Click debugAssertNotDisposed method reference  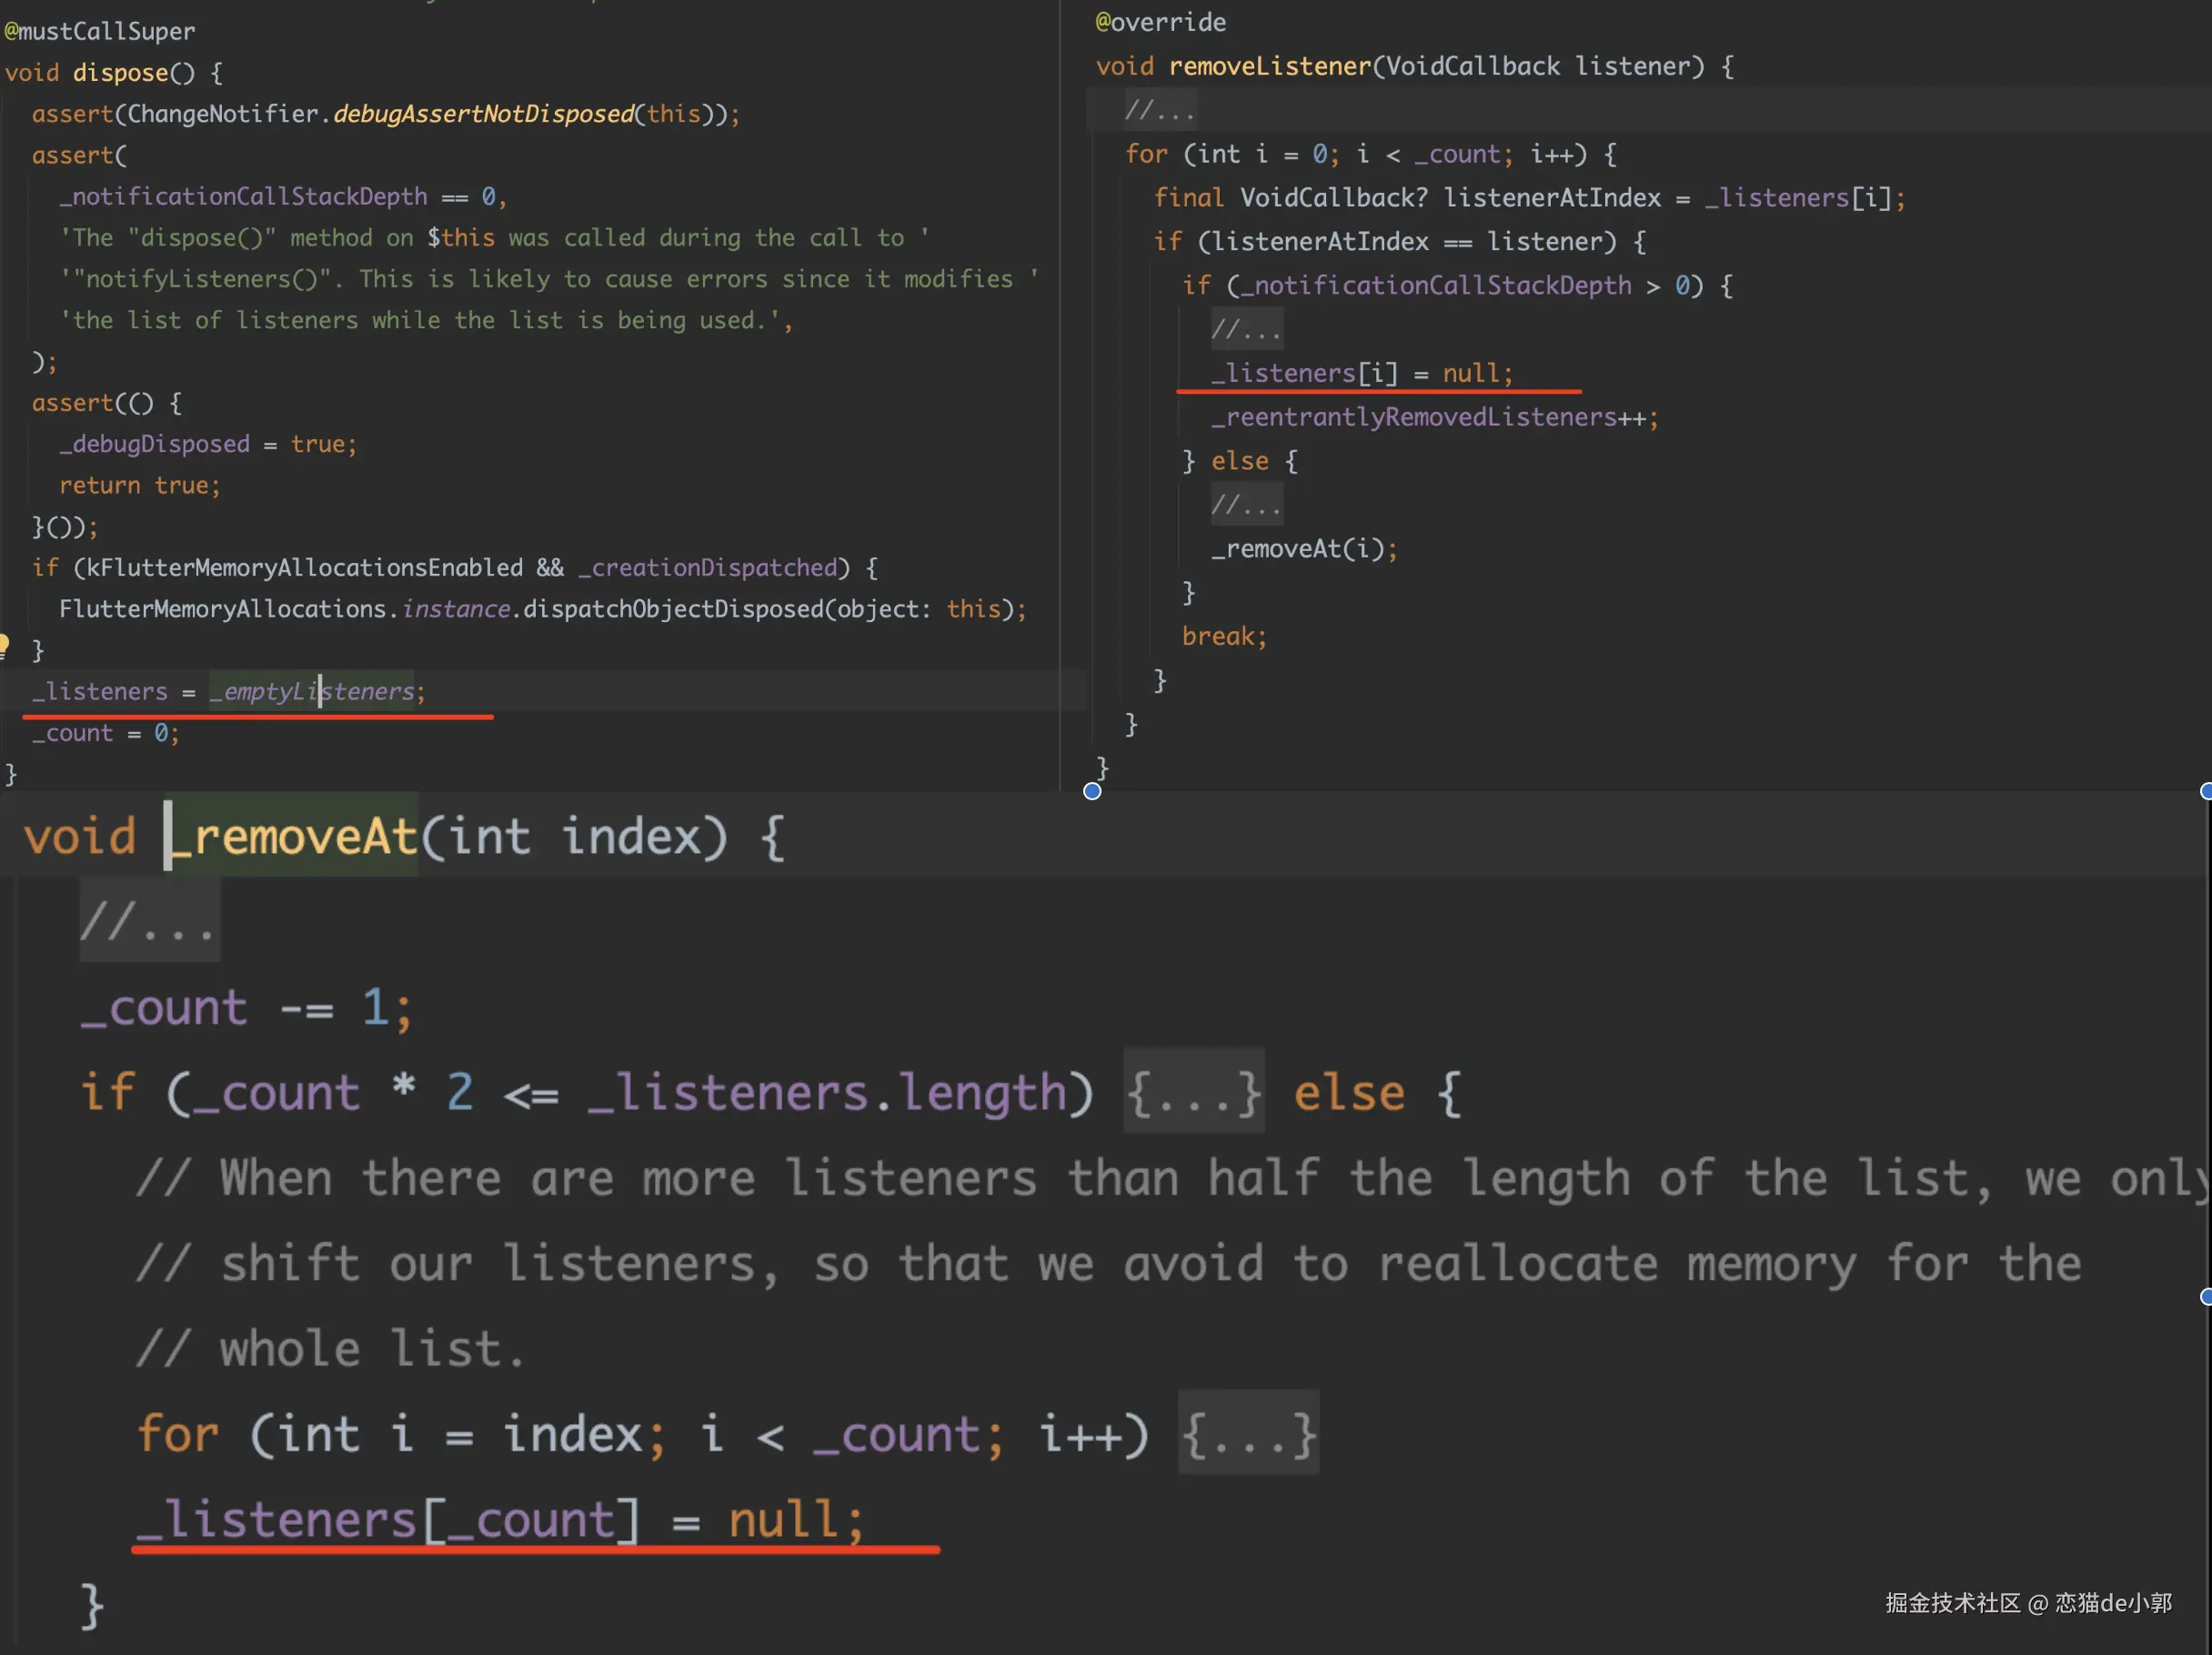click(x=484, y=114)
